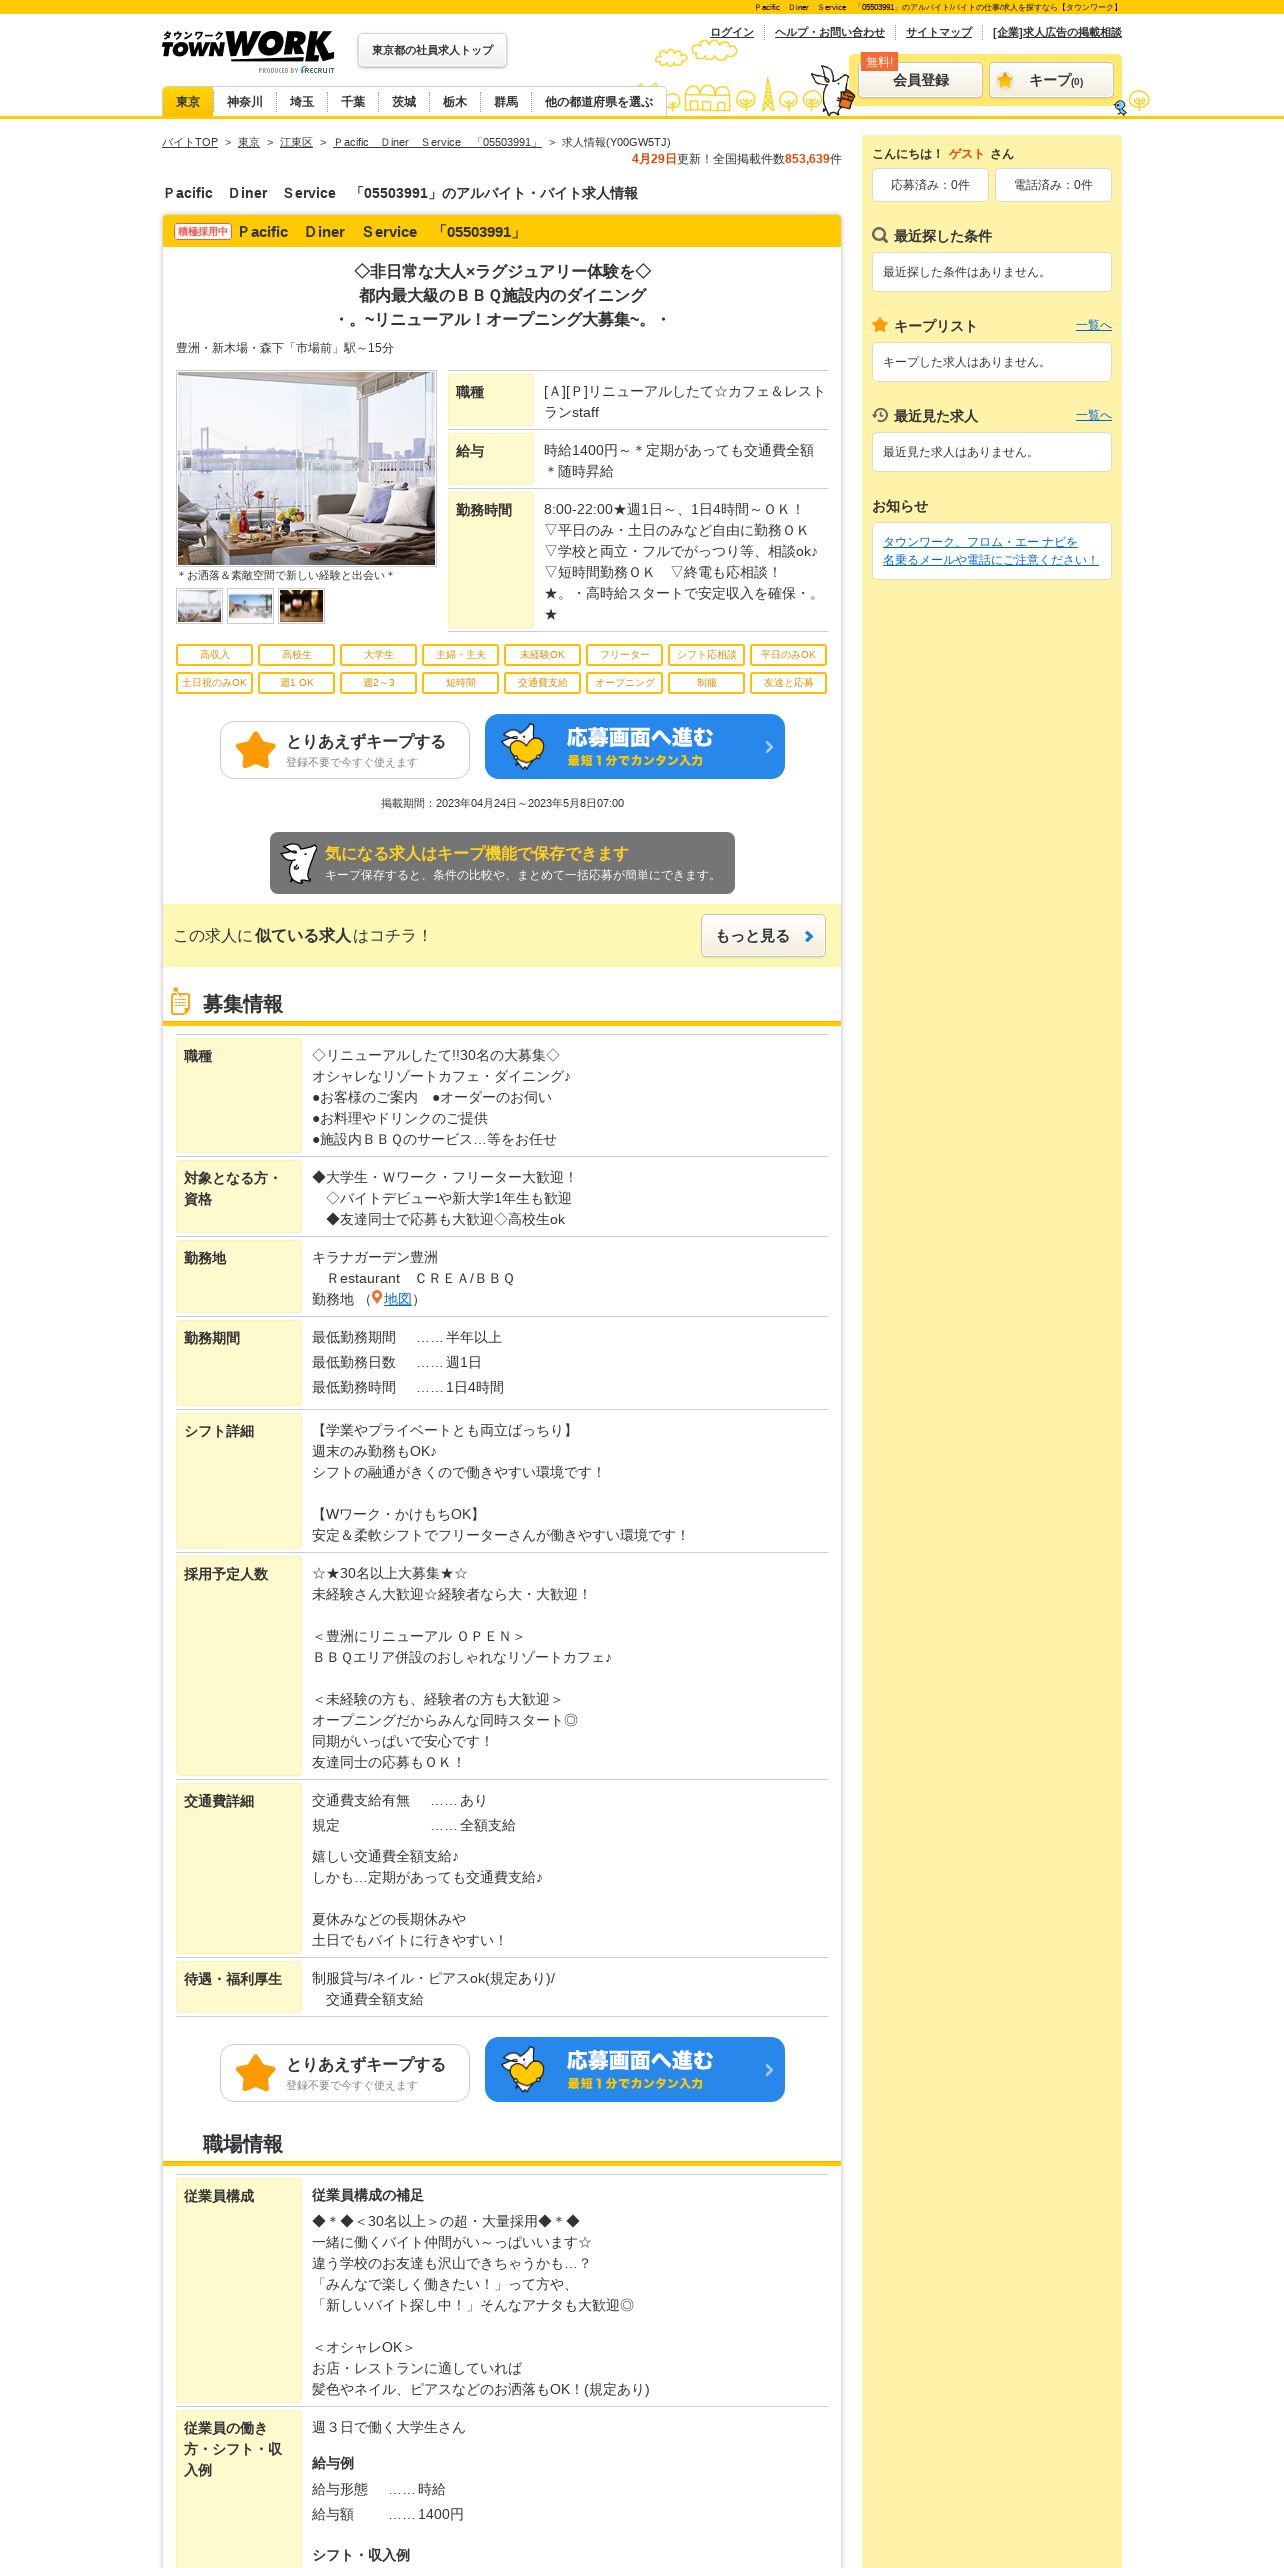The height and width of the screenshot is (2568, 1284).
Task: Open ヘルプ・お問い合わせ link
Action: click(x=830, y=32)
